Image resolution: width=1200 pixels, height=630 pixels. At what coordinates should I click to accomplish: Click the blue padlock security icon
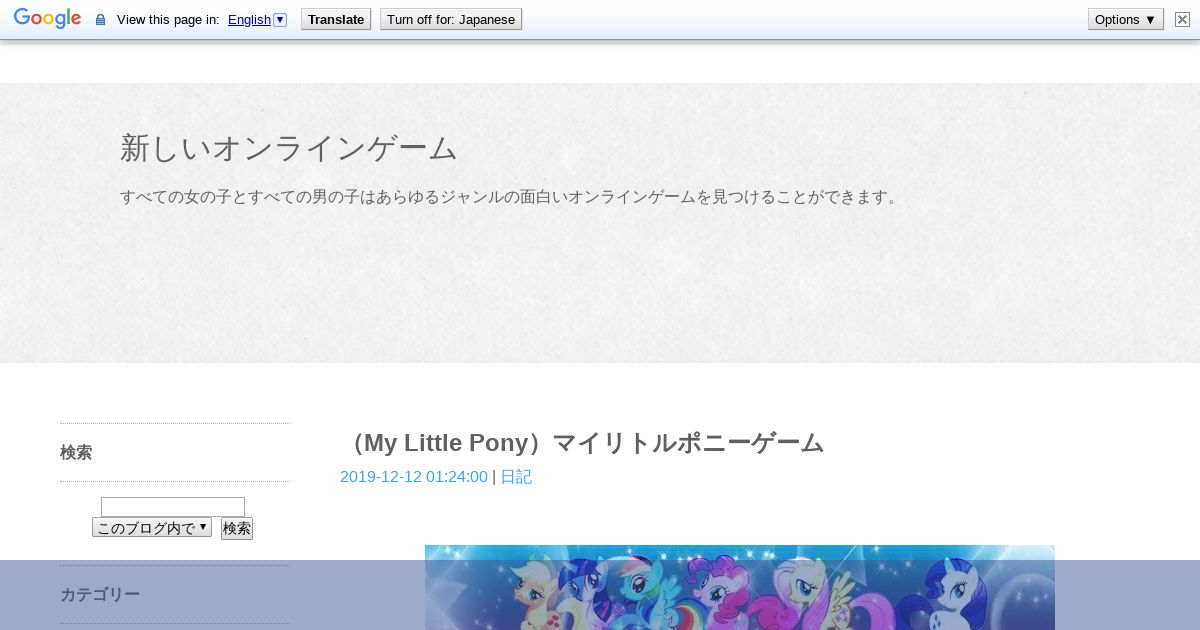[100, 20]
